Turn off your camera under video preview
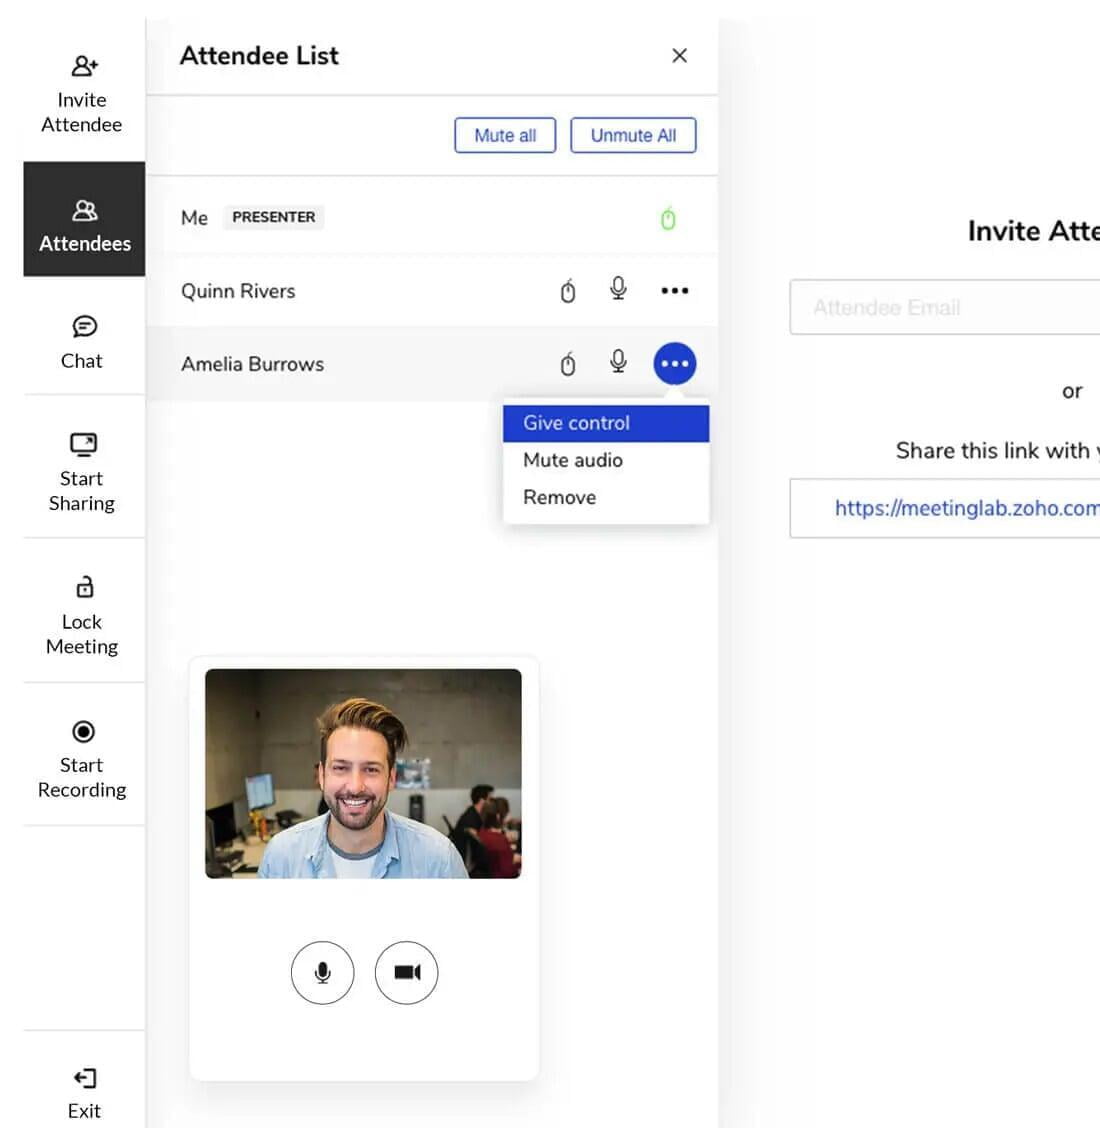Image resolution: width=1100 pixels, height=1128 pixels. point(406,972)
